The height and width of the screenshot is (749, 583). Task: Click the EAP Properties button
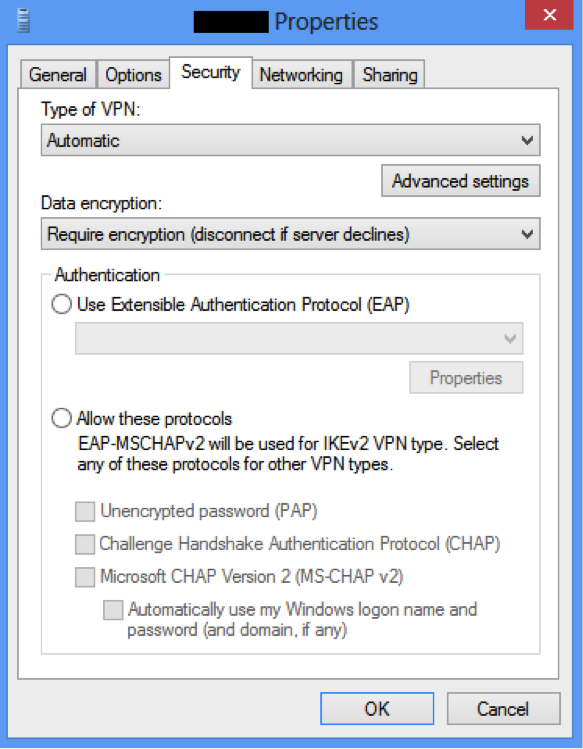click(x=466, y=378)
